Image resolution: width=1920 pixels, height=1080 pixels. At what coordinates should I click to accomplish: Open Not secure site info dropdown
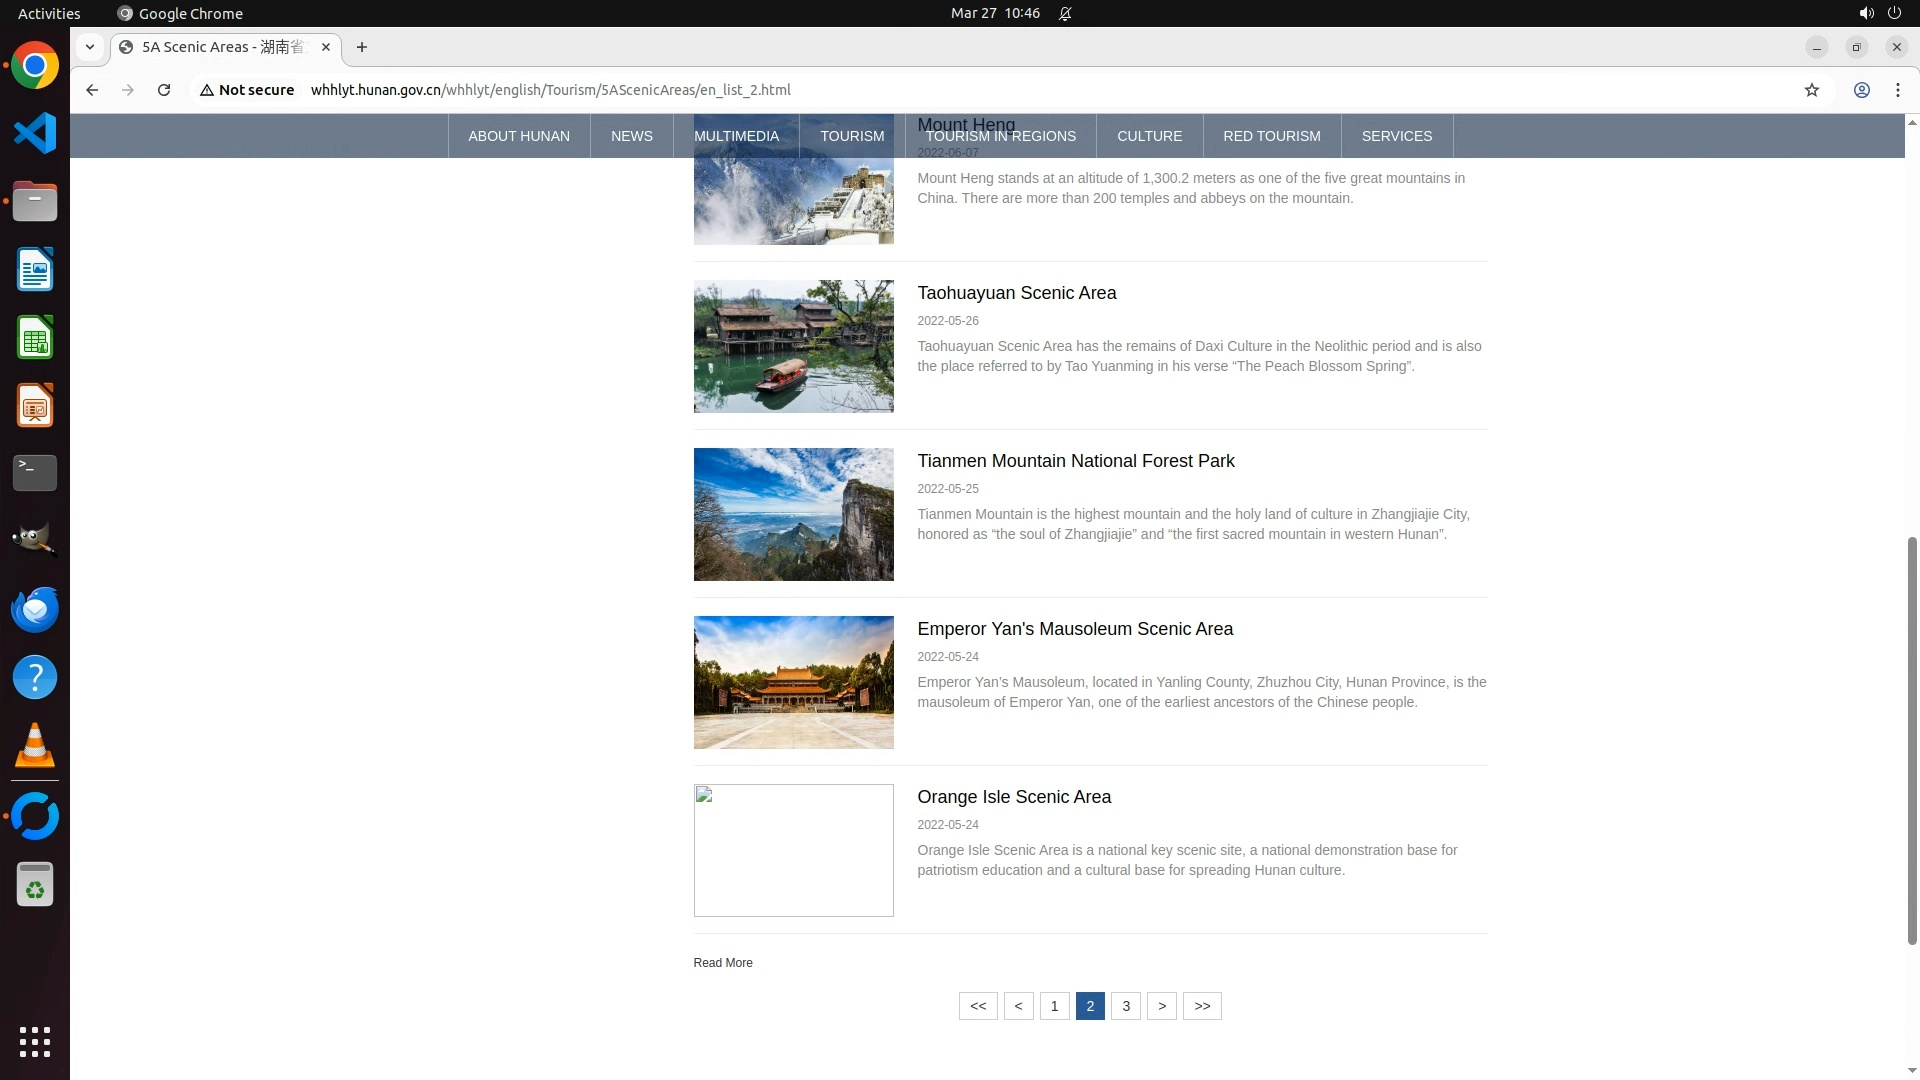click(x=247, y=90)
